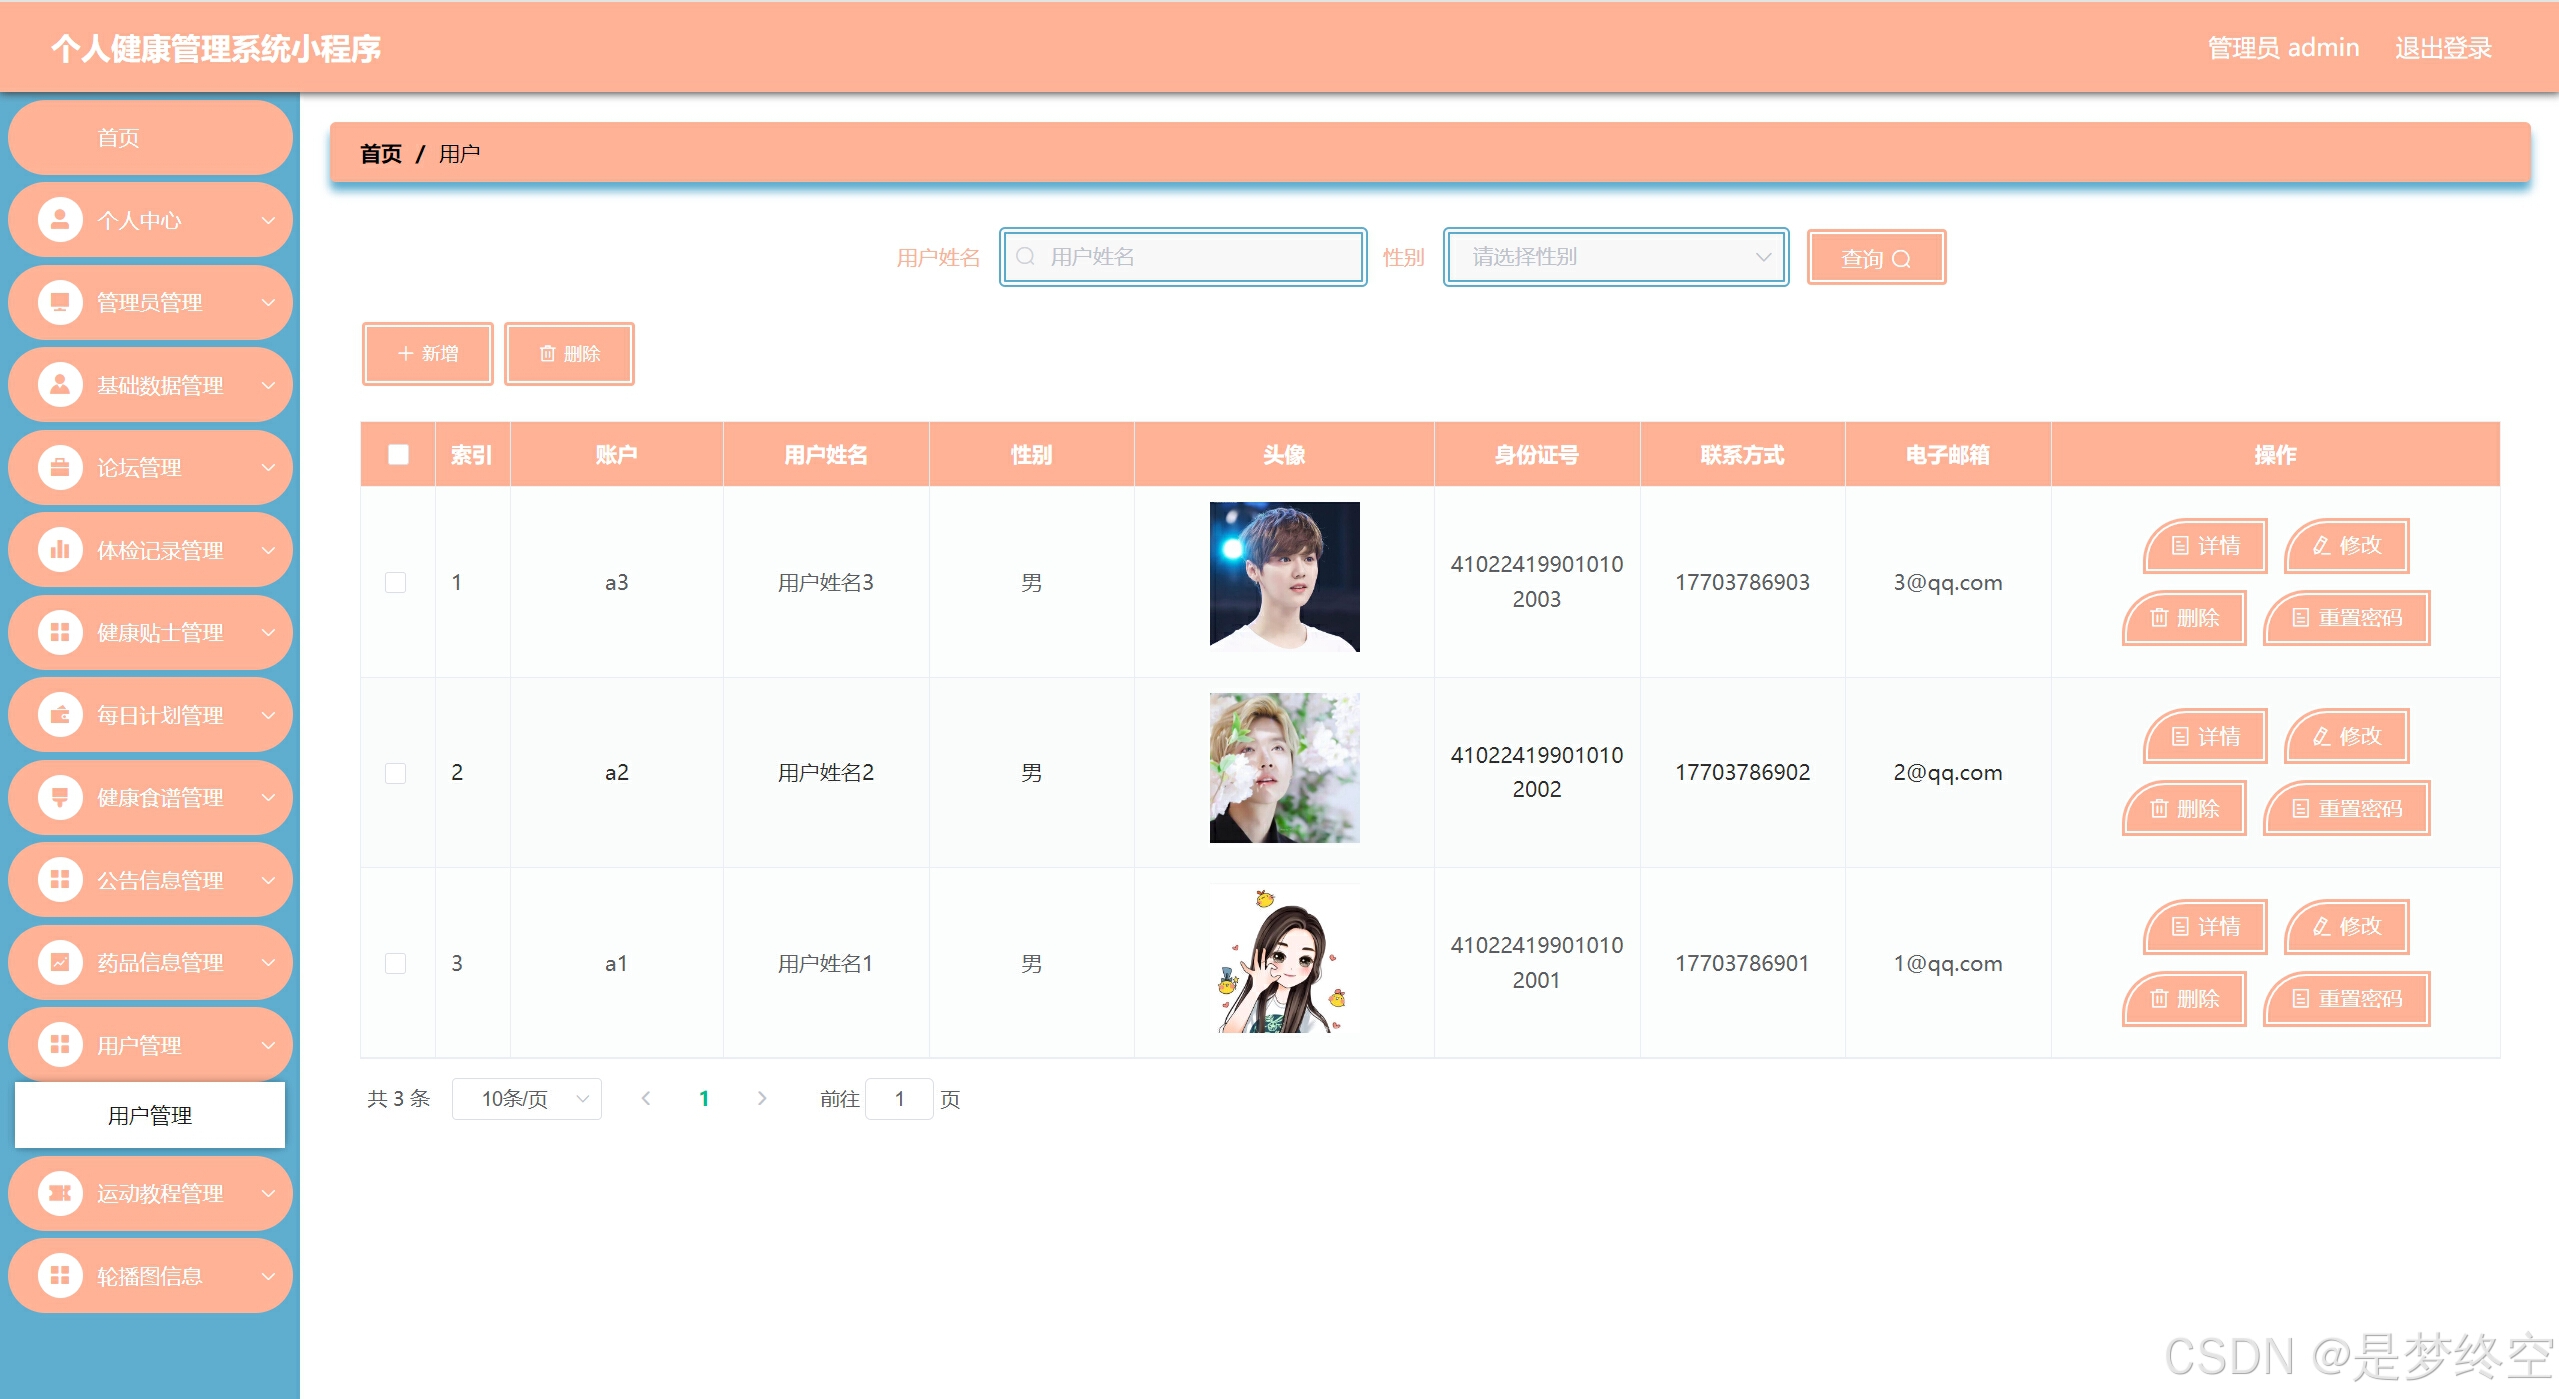Select the 用户管理 submenu item
Image resolution: width=2559 pixels, height=1399 pixels.
(x=150, y=1115)
